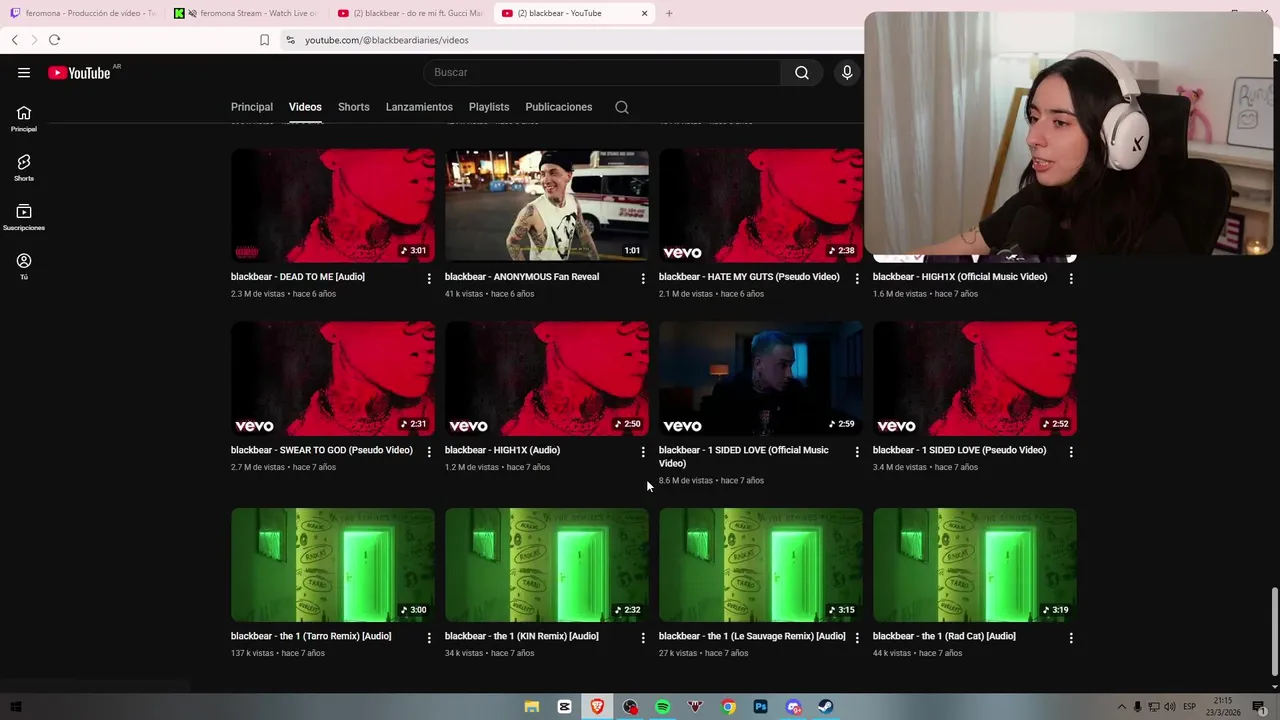Open Shorts in the left sidebar
1280x720 pixels.
pyautogui.click(x=24, y=168)
